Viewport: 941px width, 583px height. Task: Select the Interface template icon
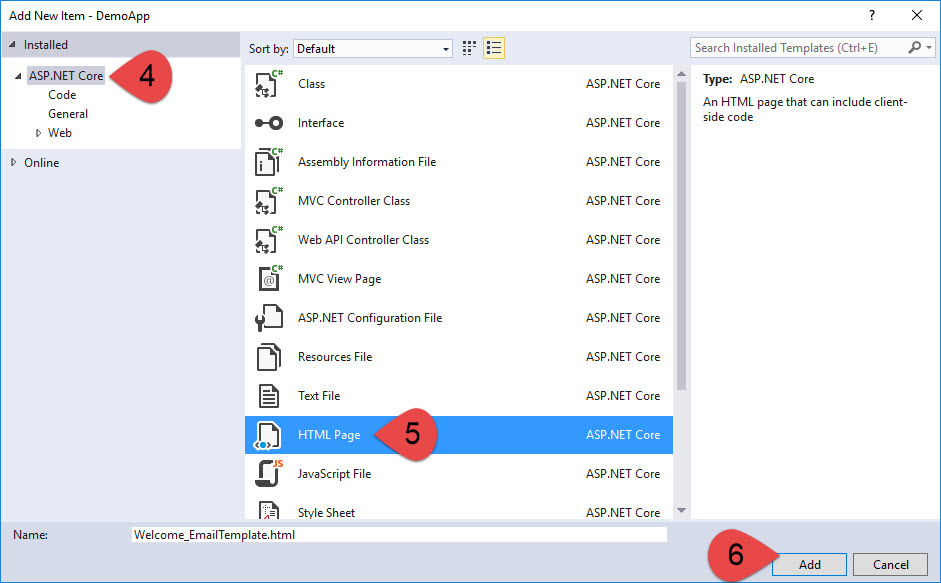pyautogui.click(x=268, y=122)
